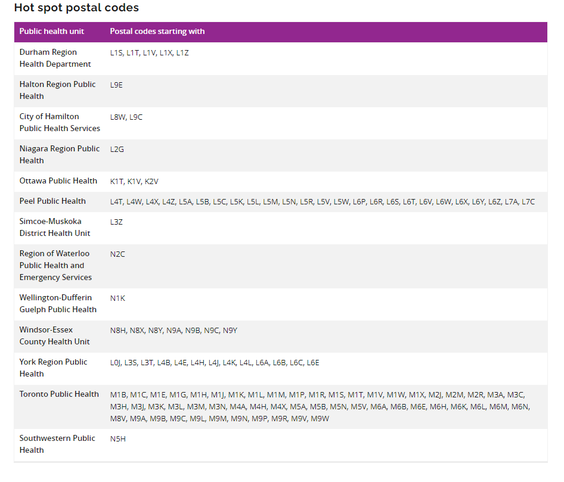Click Windsor-Essex County Health Unit label
This screenshot has height=482, width=564.
[x=54, y=336]
